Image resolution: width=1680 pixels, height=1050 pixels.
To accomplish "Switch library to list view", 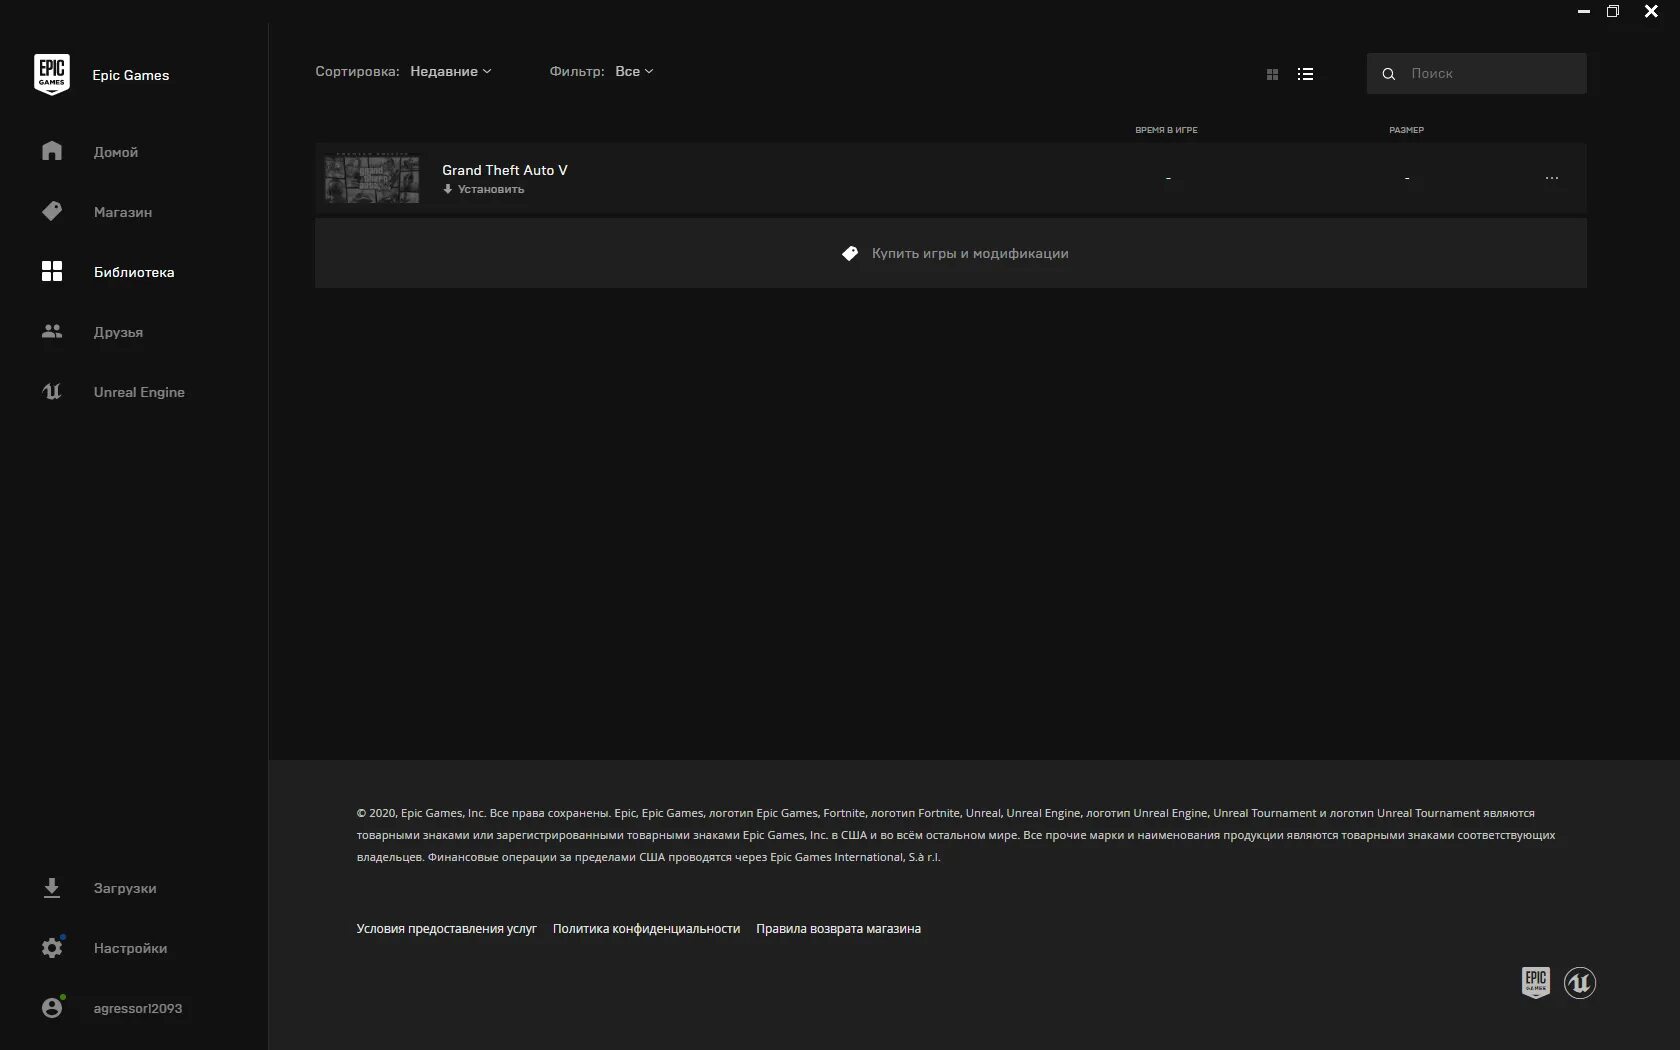I will [1305, 74].
